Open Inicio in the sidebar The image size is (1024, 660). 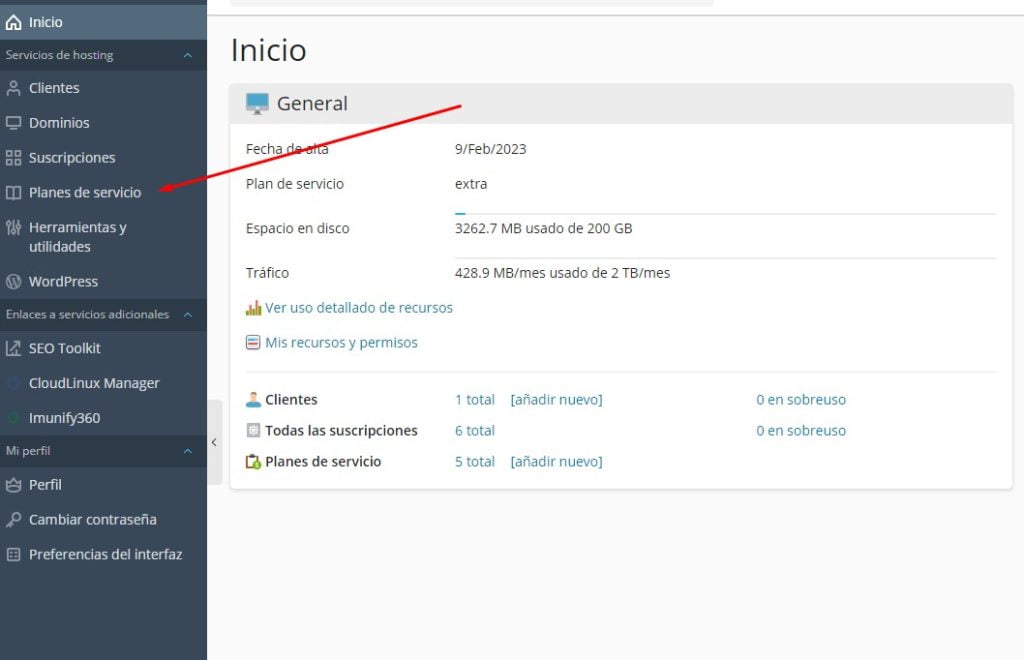tap(103, 22)
